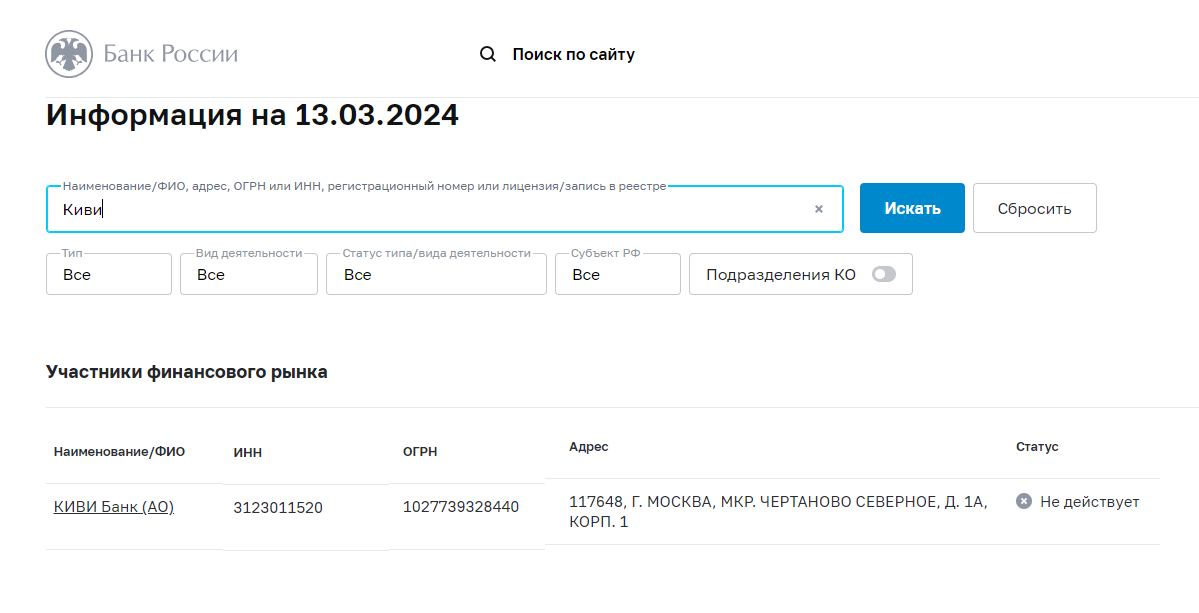Click the 'Банк России' header text
This screenshot has width=1199, height=613.
(x=171, y=54)
